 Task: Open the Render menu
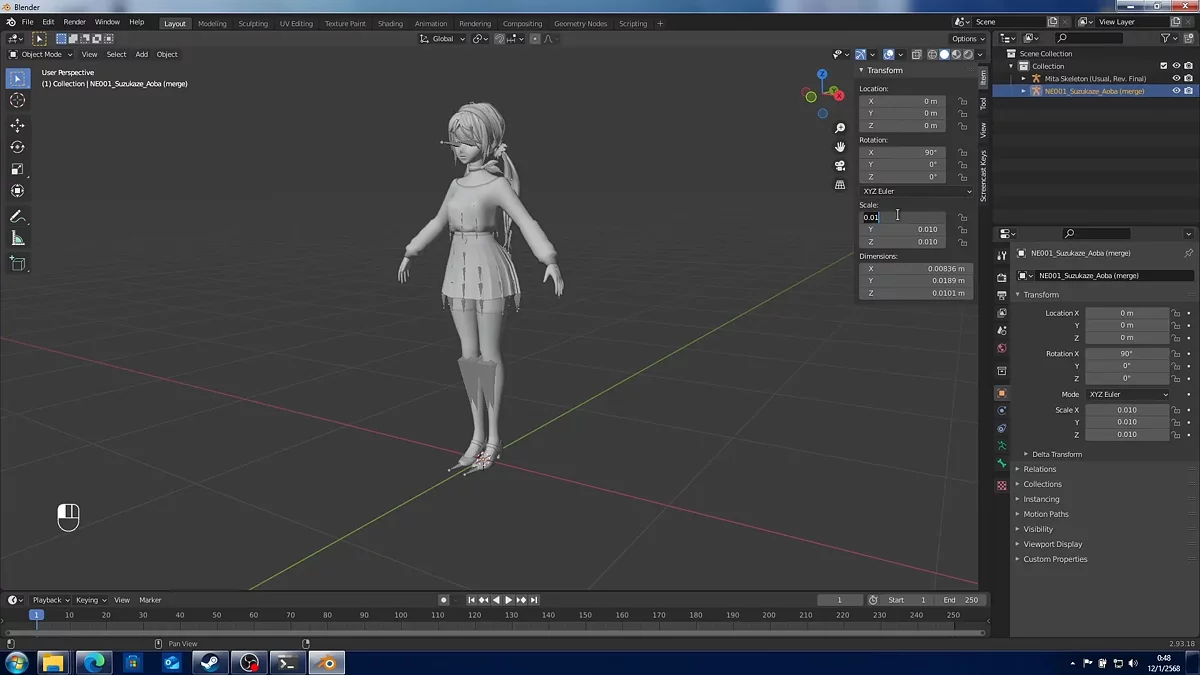[x=74, y=22]
